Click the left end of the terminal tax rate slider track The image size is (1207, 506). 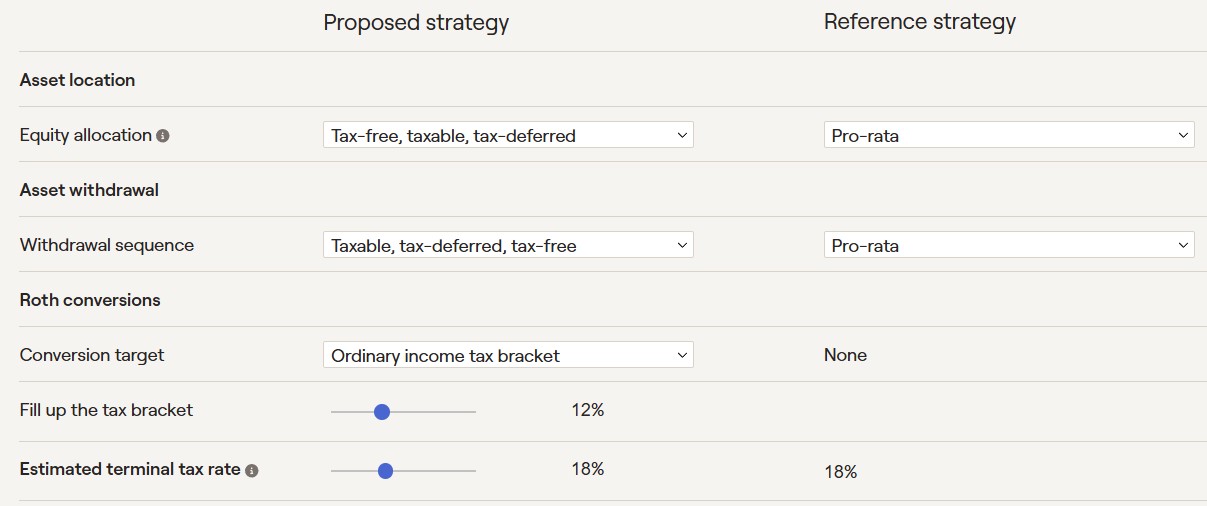(334, 470)
